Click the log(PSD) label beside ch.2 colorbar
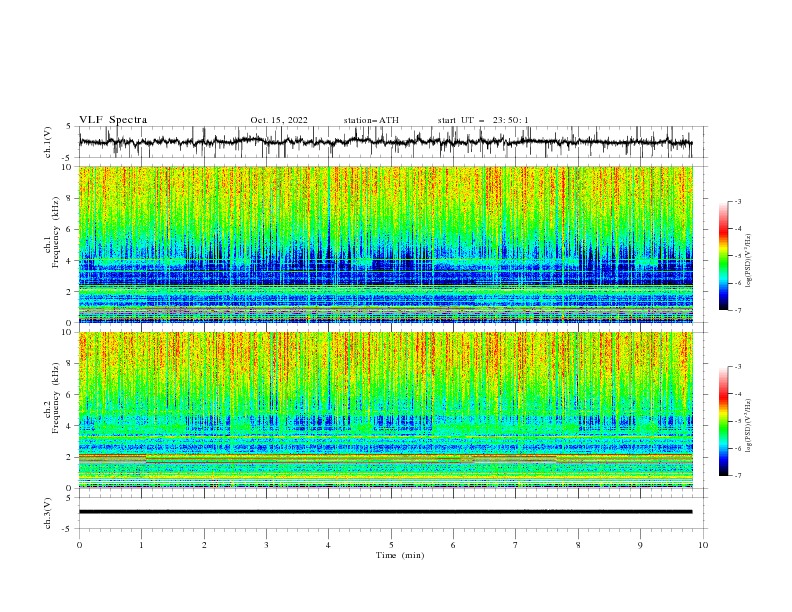Screen dimensions: 792x612 coord(748,425)
